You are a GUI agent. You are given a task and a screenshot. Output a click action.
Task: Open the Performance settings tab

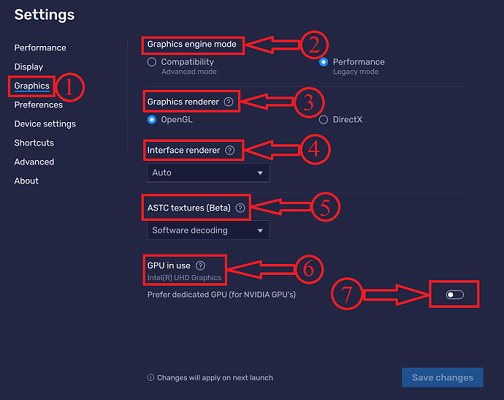point(40,48)
